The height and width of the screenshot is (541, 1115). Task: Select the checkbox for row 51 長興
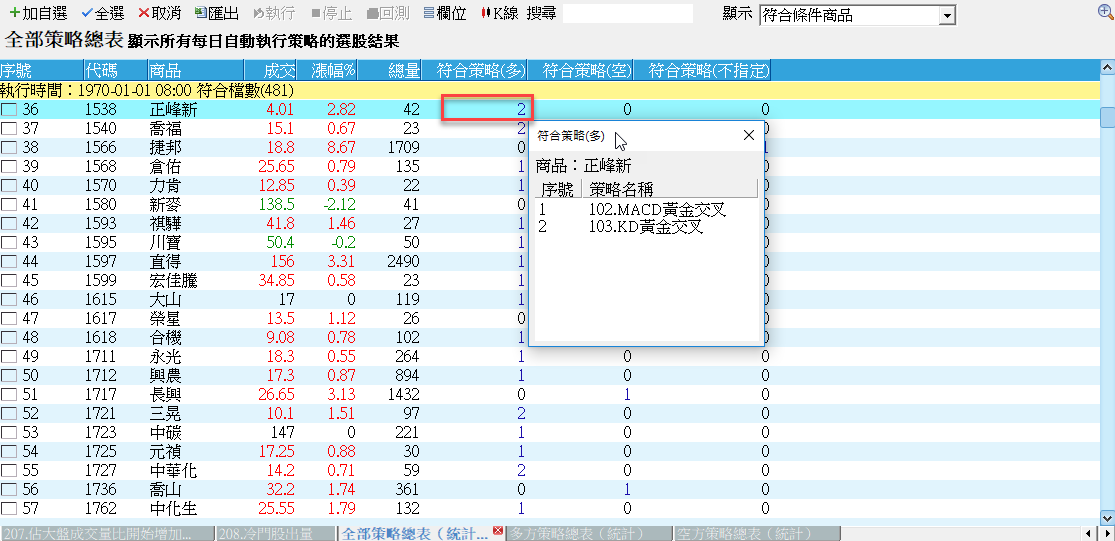tap(9, 395)
